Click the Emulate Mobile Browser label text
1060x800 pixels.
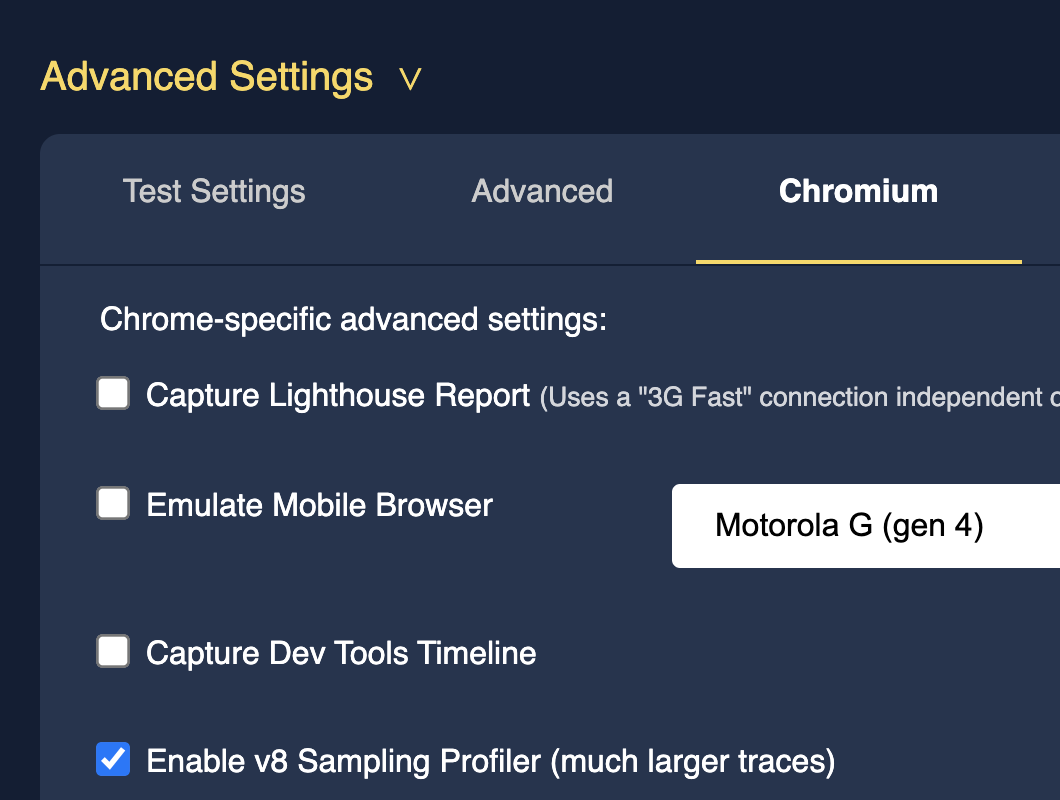pos(320,505)
